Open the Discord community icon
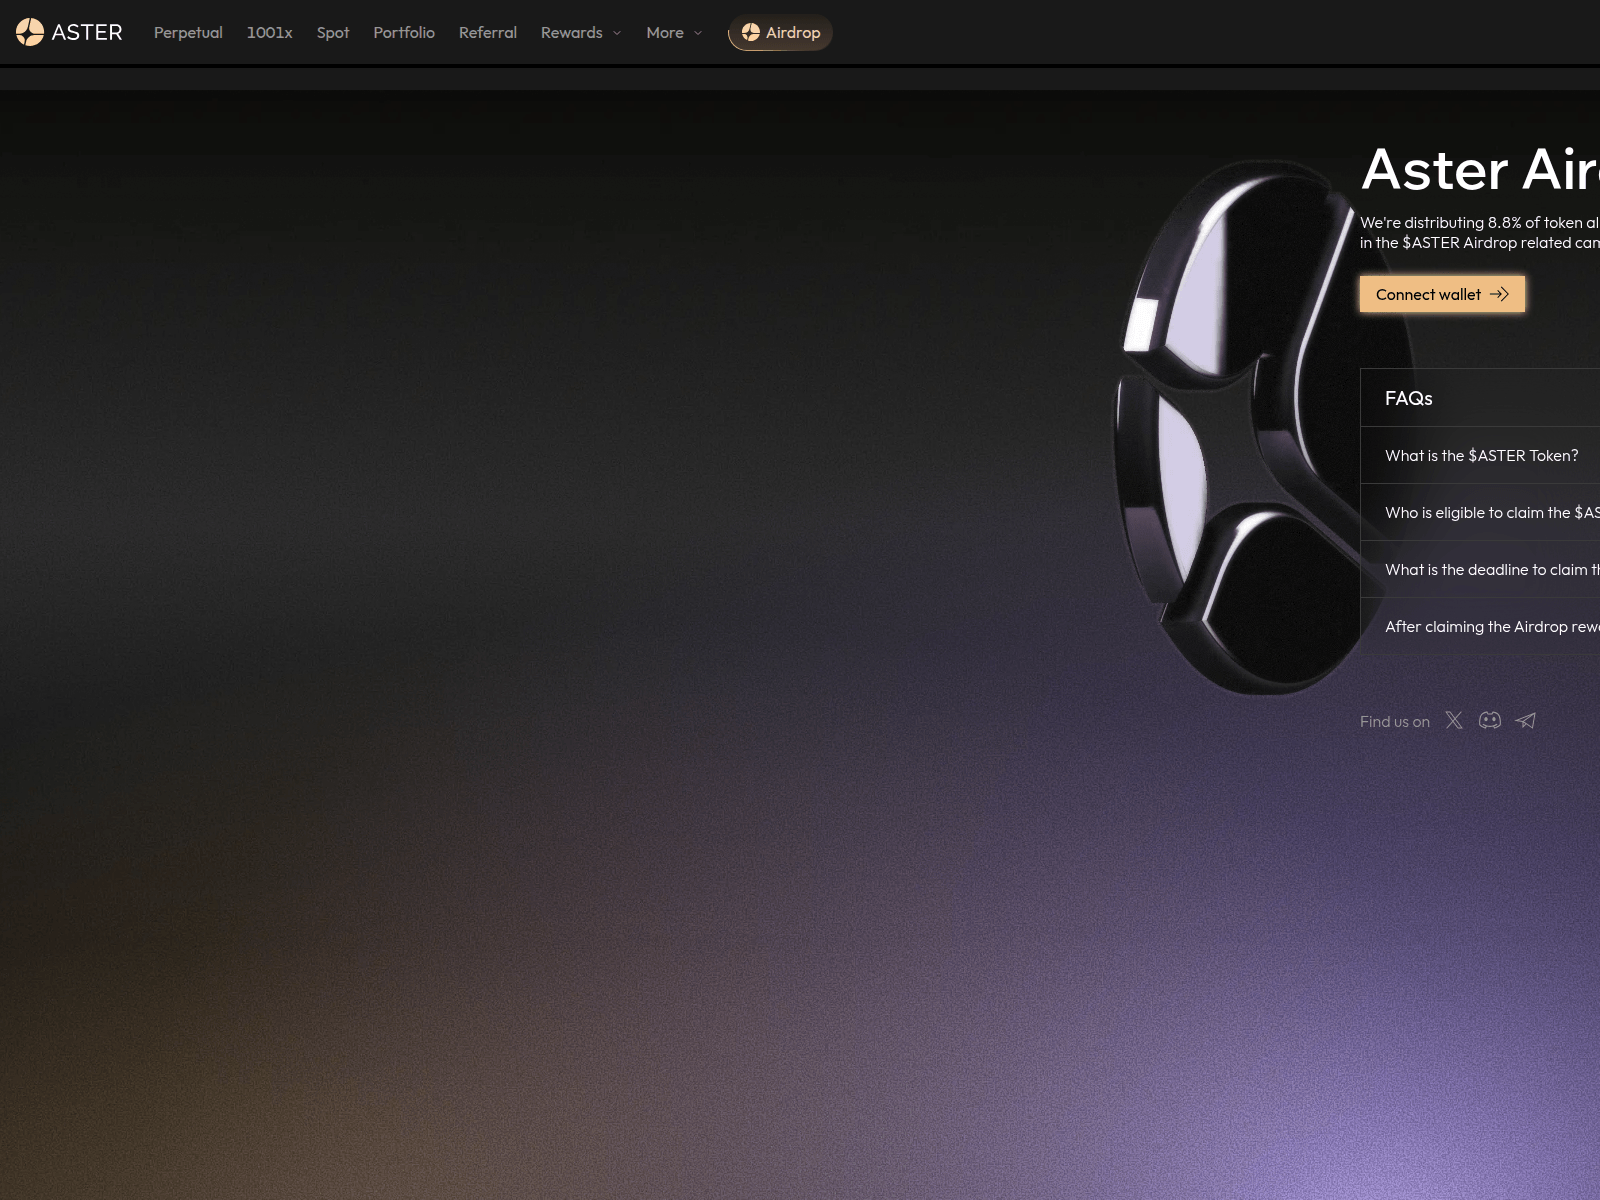The image size is (1600, 1200). pyautogui.click(x=1489, y=720)
